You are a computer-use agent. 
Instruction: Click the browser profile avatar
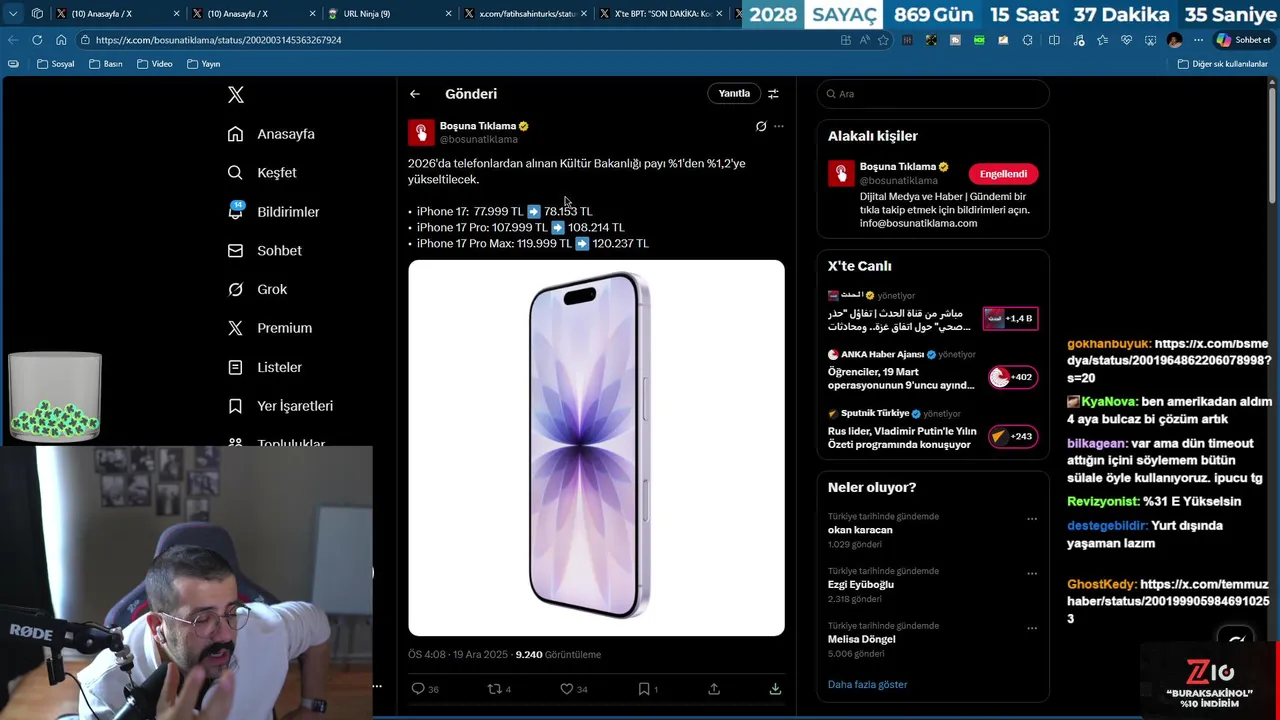pos(1174,40)
